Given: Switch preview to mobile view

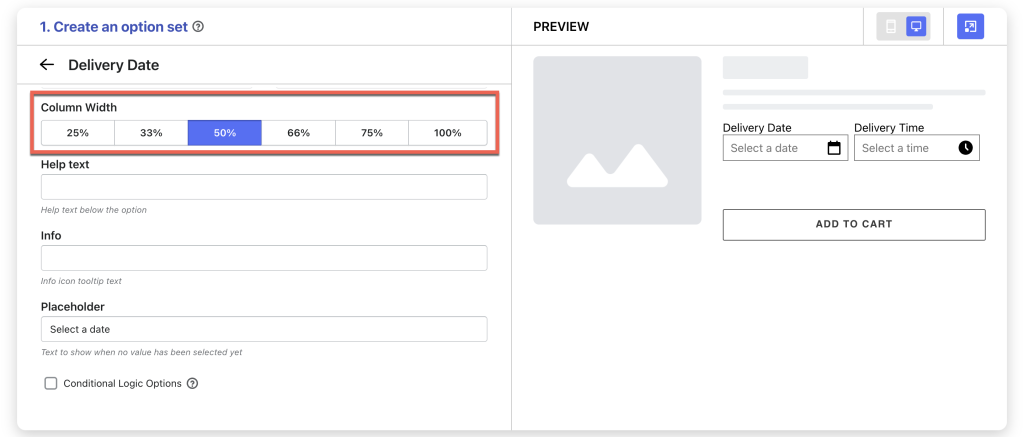Looking at the screenshot, I should point(891,27).
